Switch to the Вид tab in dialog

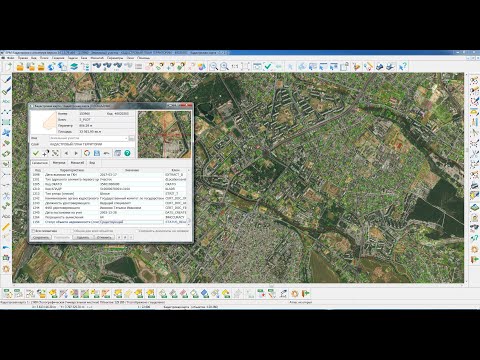[92, 163]
